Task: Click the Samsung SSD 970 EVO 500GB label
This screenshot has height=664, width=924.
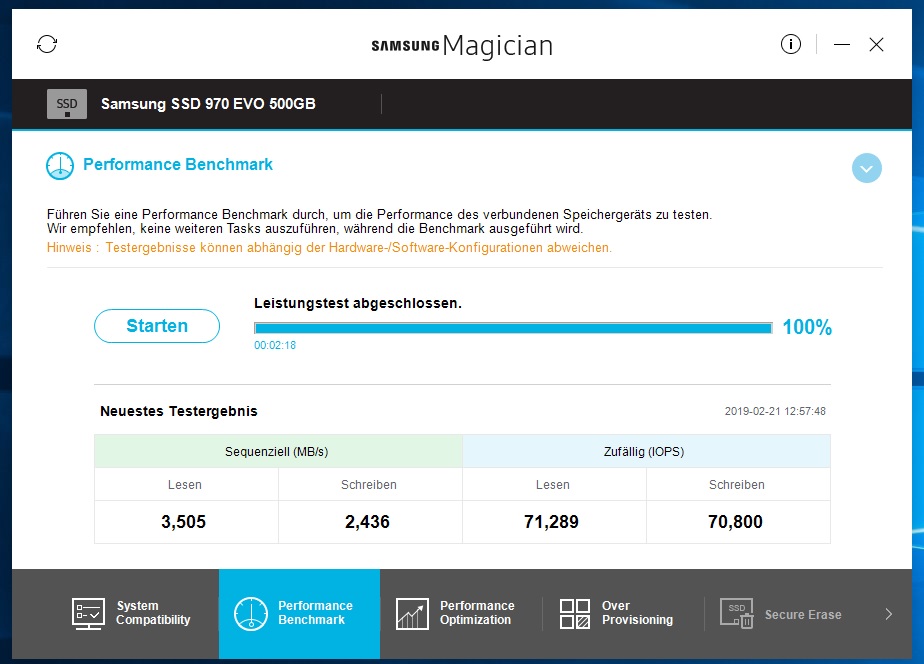Action: 208,104
